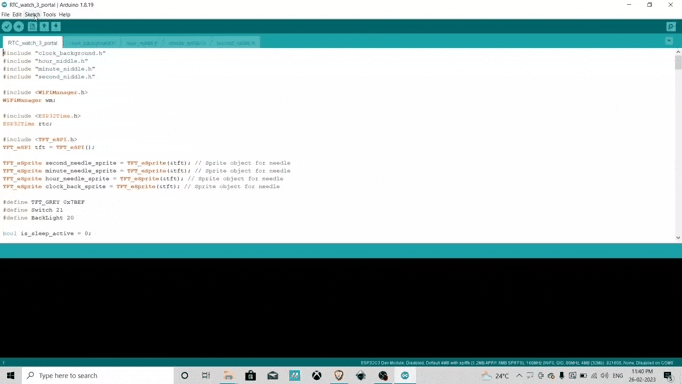Open the Serial Monitor magnifier icon
The height and width of the screenshot is (384, 682).
[x=671, y=27]
